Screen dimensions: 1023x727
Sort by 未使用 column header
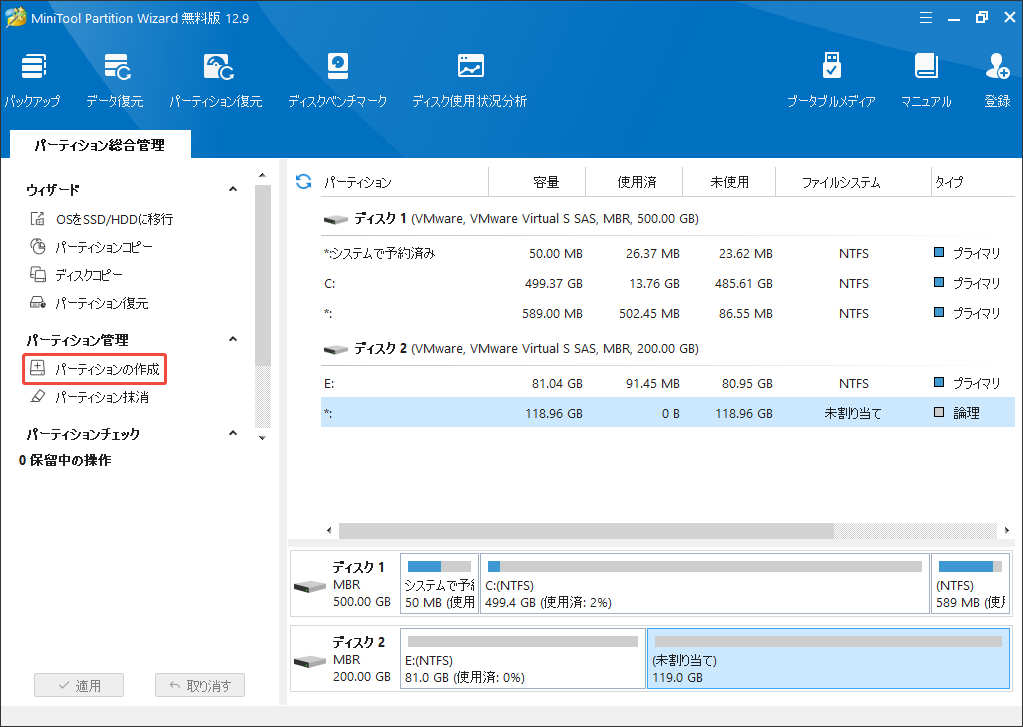pyautogui.click(x=729, y=182)
